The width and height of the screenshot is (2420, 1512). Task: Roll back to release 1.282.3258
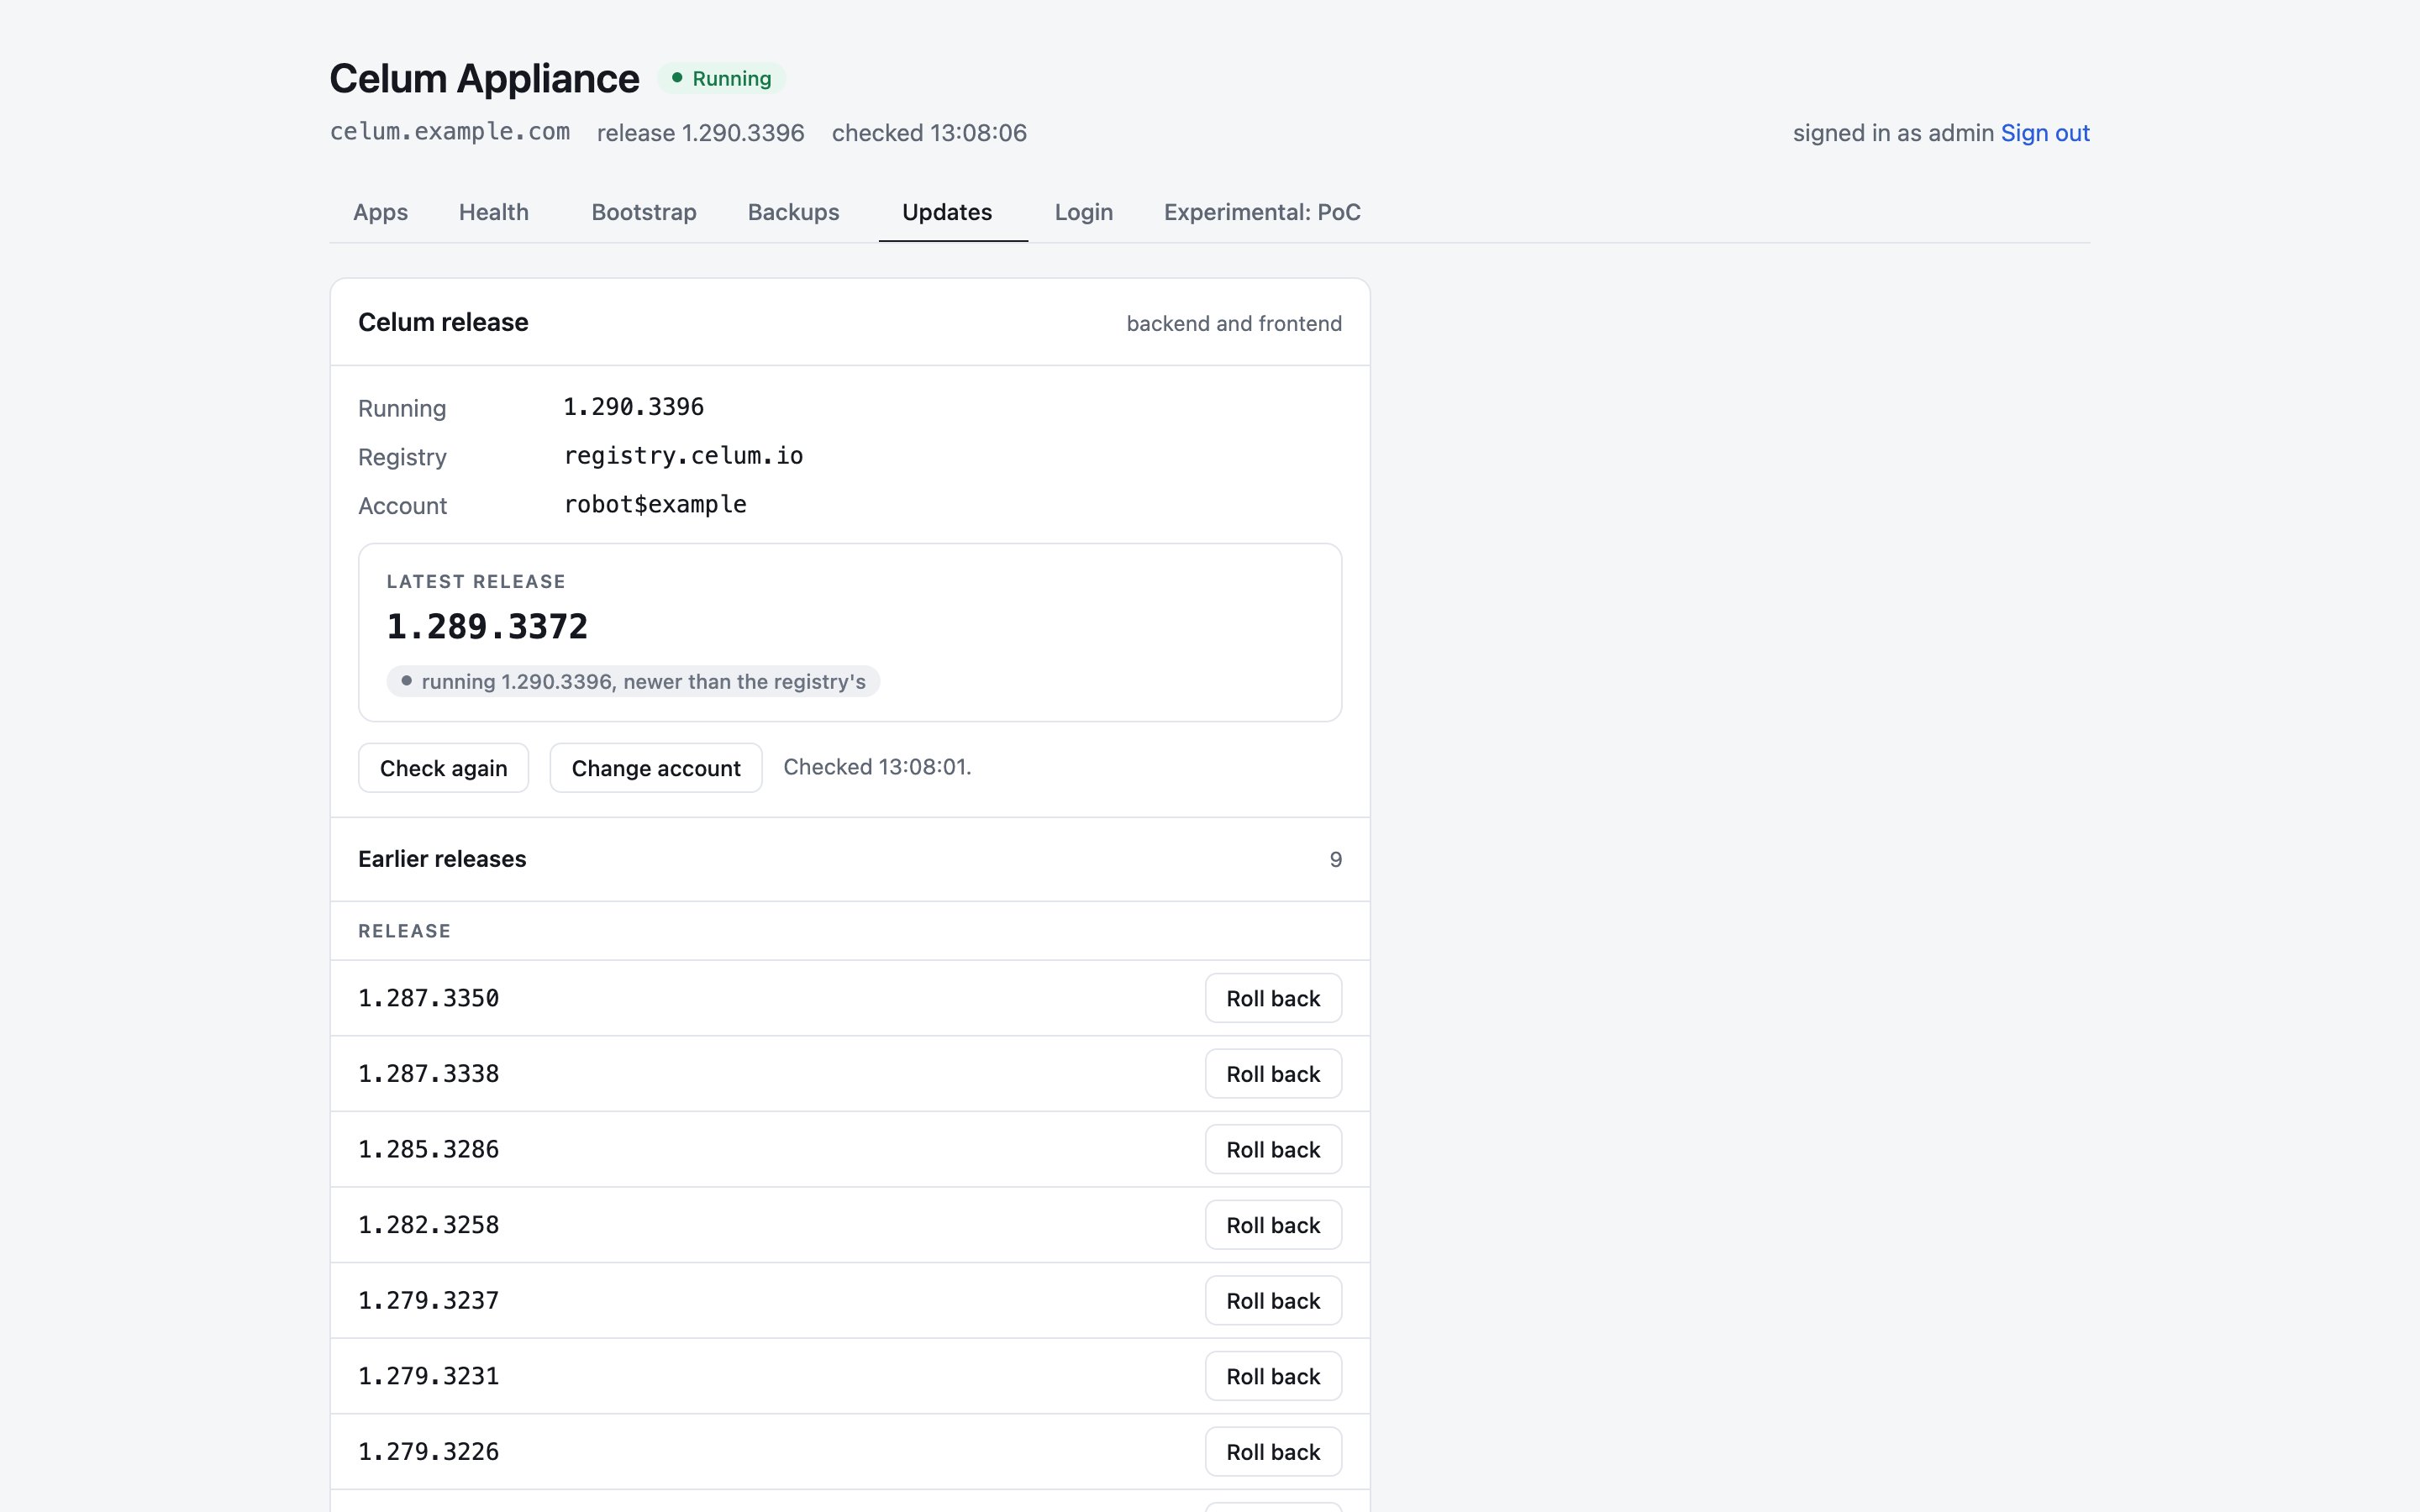tap(1272, 1225)
